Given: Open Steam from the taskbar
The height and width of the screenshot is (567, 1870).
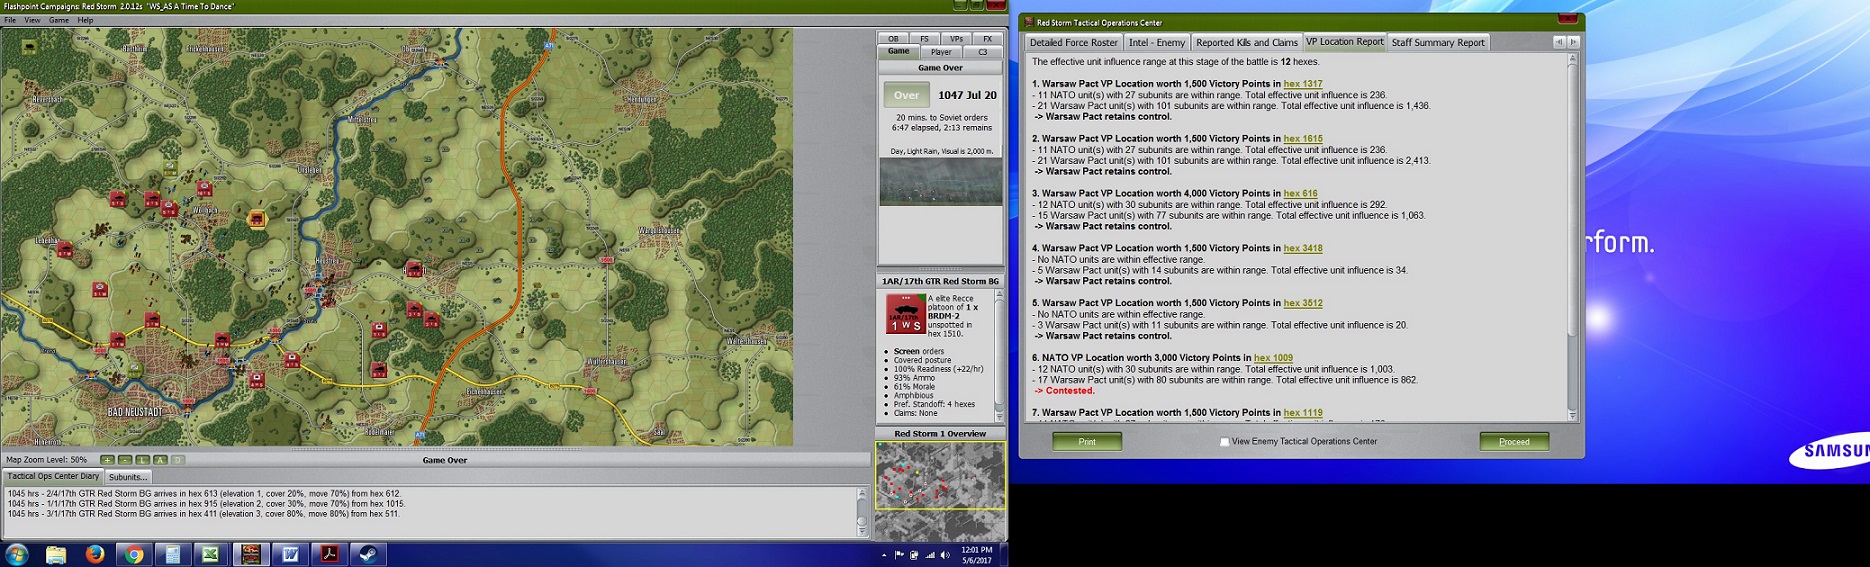Looking at the screenshot, I should coord(368,554).
